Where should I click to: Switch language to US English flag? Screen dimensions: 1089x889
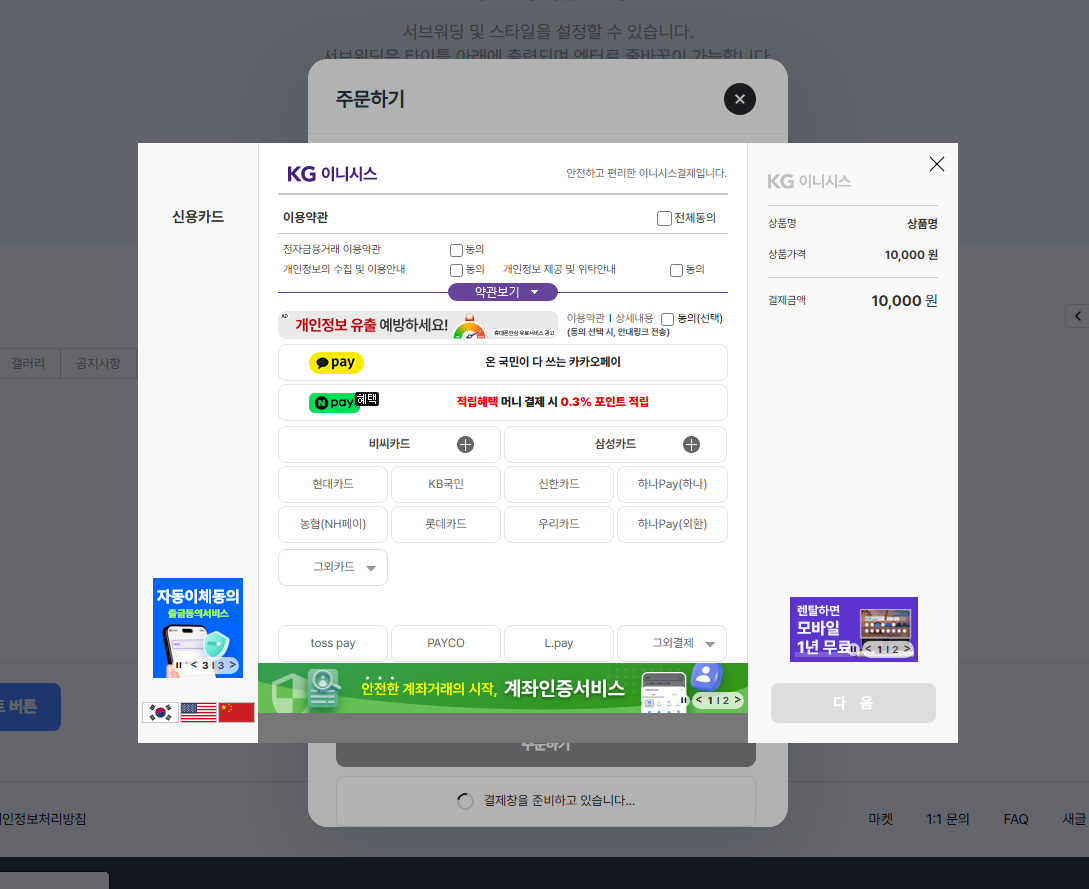[x=199, y=713]
